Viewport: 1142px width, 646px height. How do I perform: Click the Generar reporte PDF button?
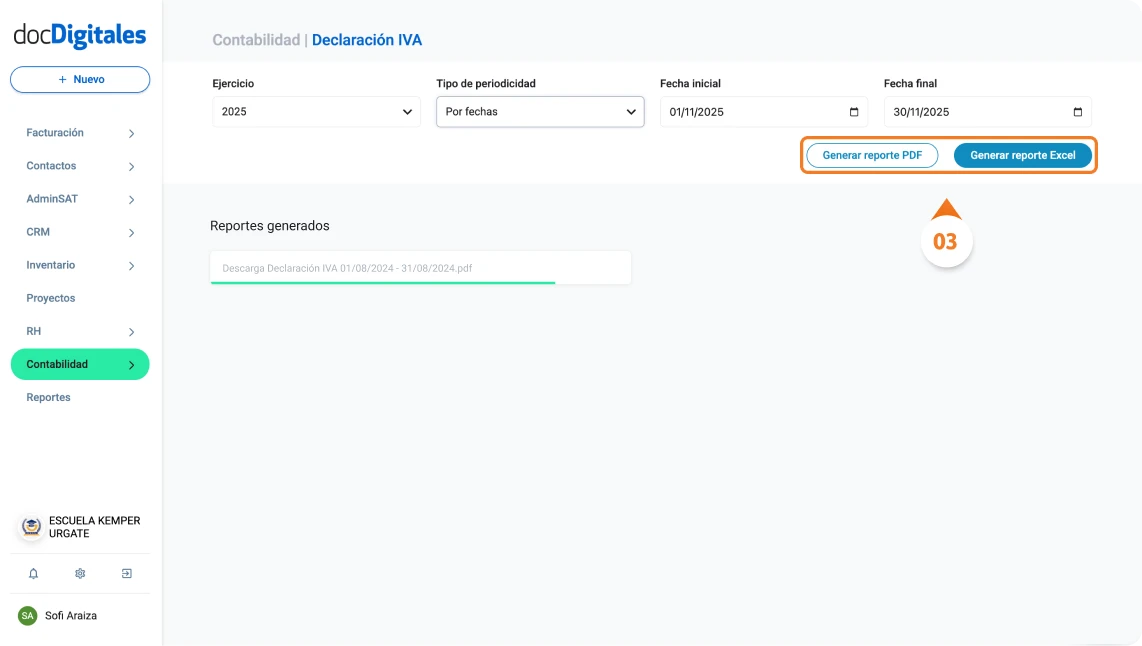click(872, 155)
